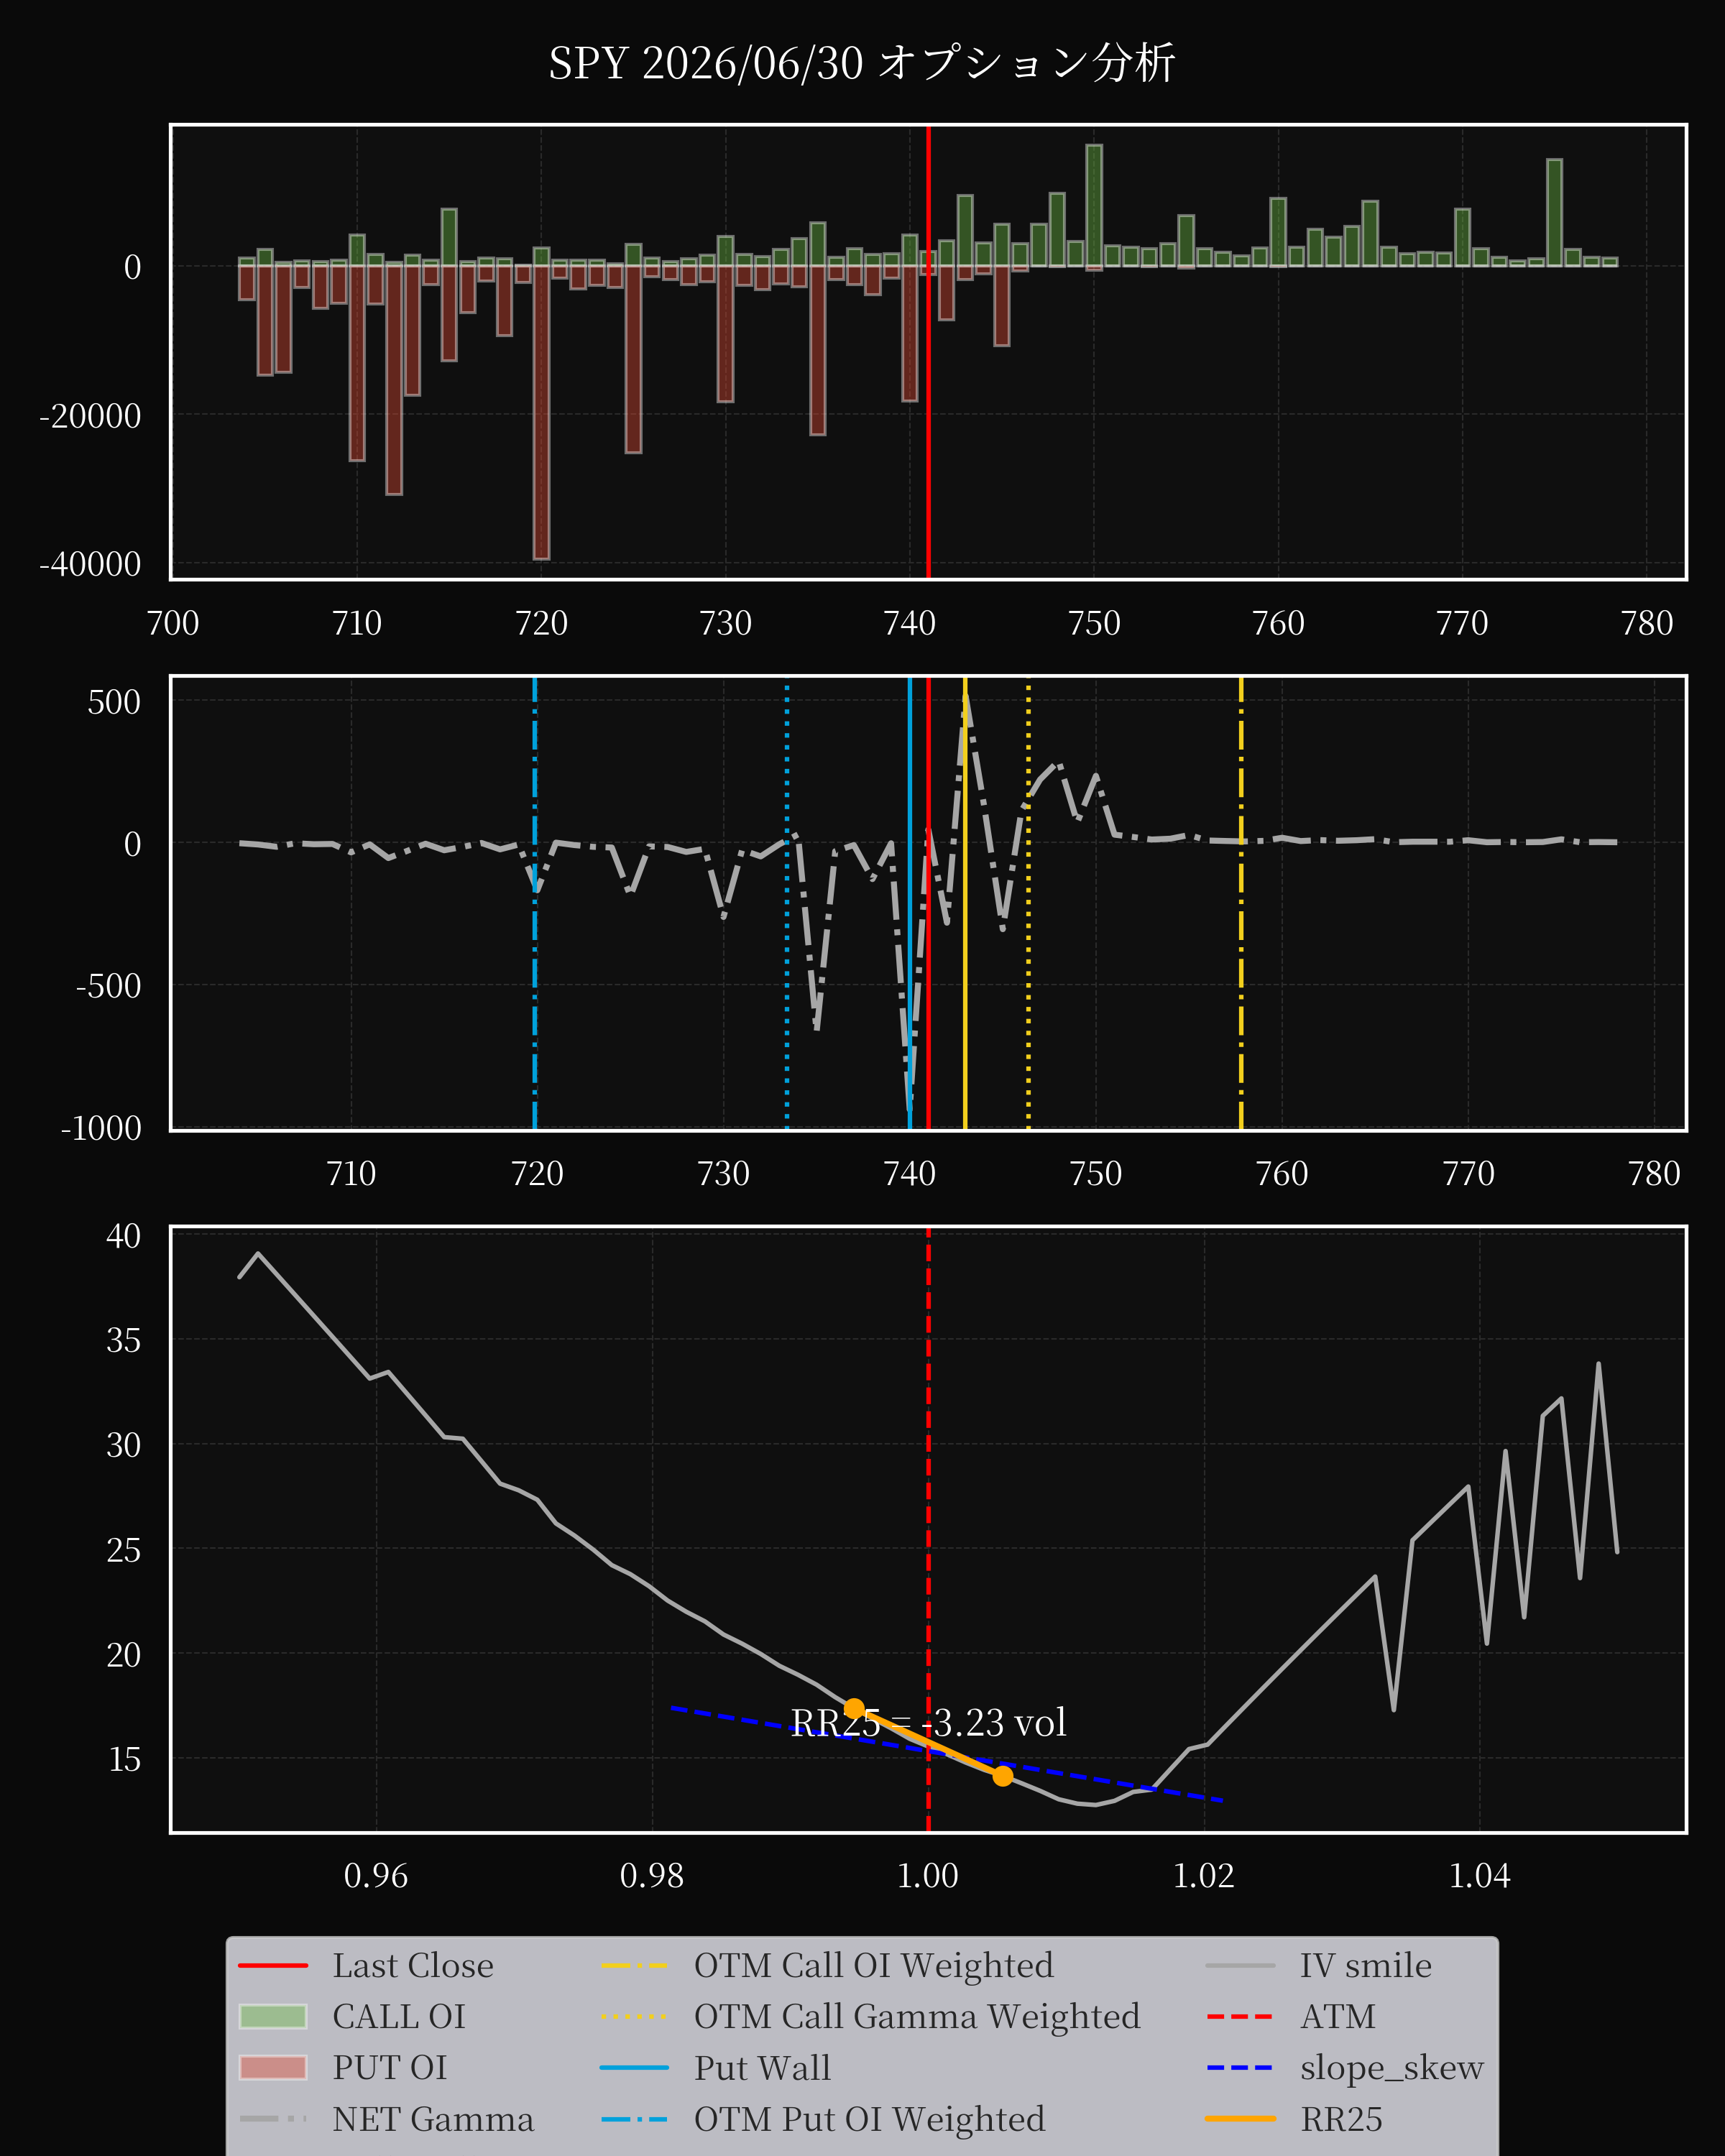Click the '-500' y-axis label in gamma chart
Viewport: 1725px width, 2156px height.
pyautogui.click(x=109, y=986)
